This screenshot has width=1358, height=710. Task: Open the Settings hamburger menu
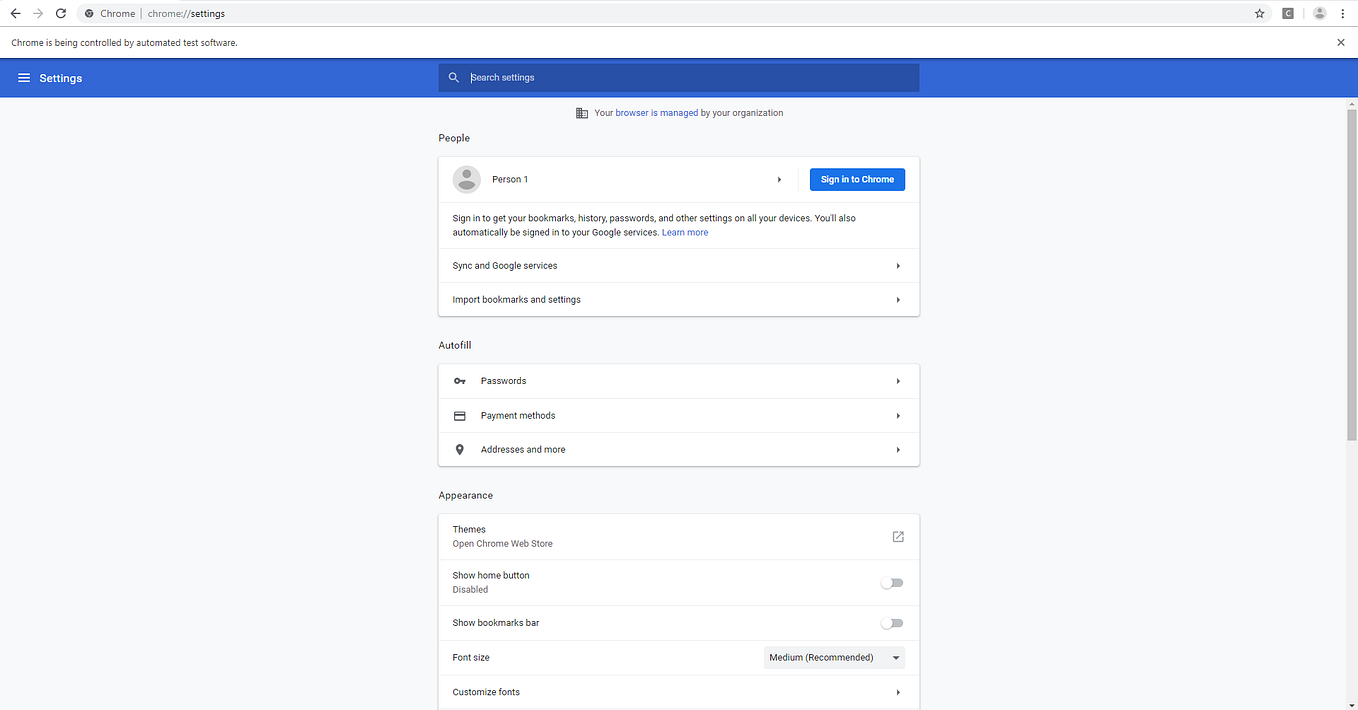click(22, 77)
